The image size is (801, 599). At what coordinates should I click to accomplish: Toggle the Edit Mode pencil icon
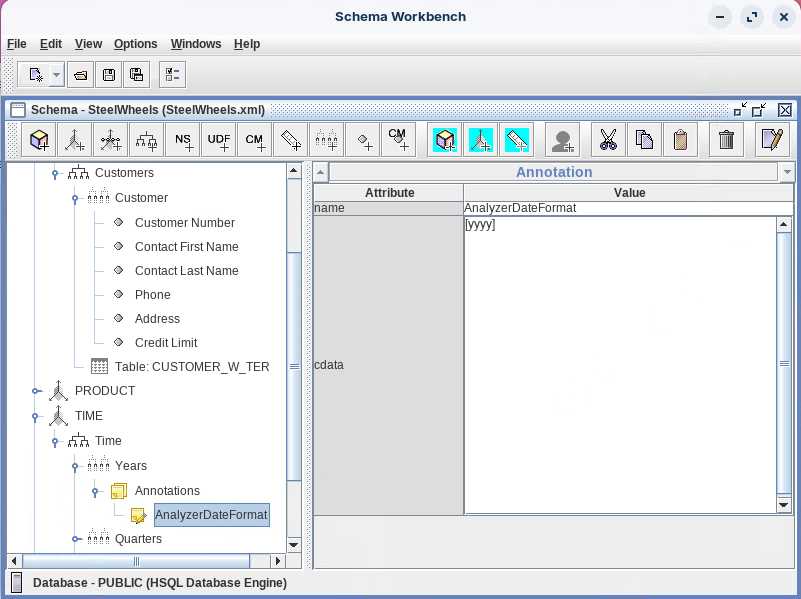click(771, 141)
